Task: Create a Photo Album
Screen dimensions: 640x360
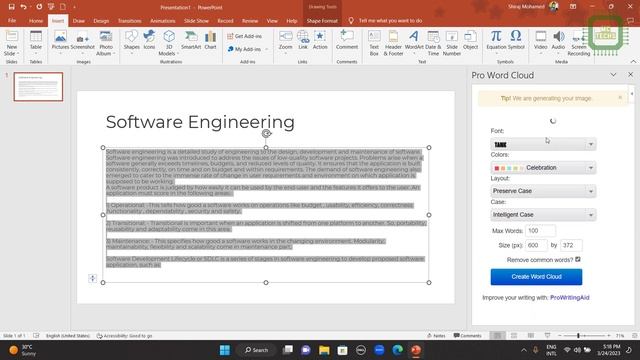Action: (x=106, y=43)
